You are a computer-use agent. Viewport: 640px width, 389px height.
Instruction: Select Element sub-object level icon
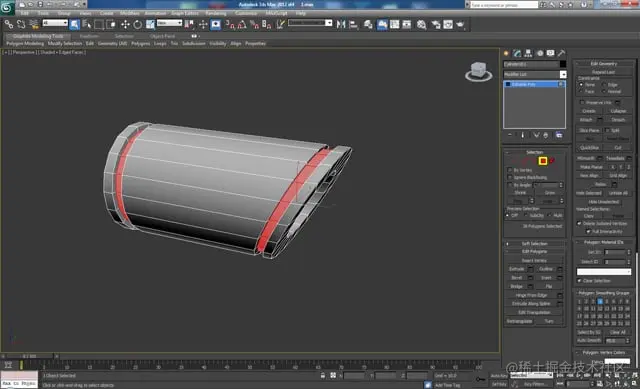(x=552, y=161)
